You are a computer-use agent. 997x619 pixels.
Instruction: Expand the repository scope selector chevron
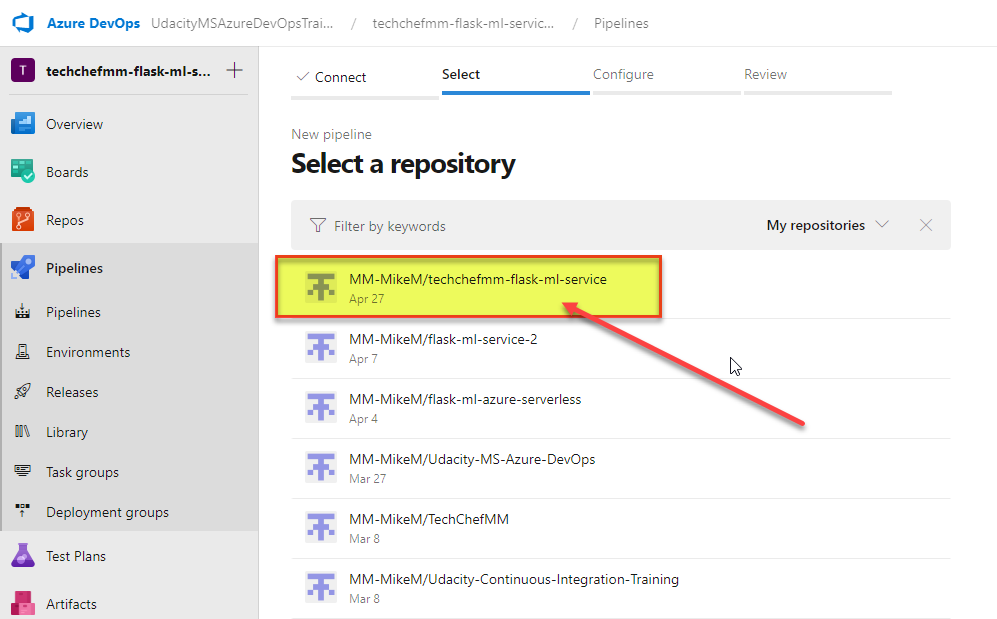882,225
